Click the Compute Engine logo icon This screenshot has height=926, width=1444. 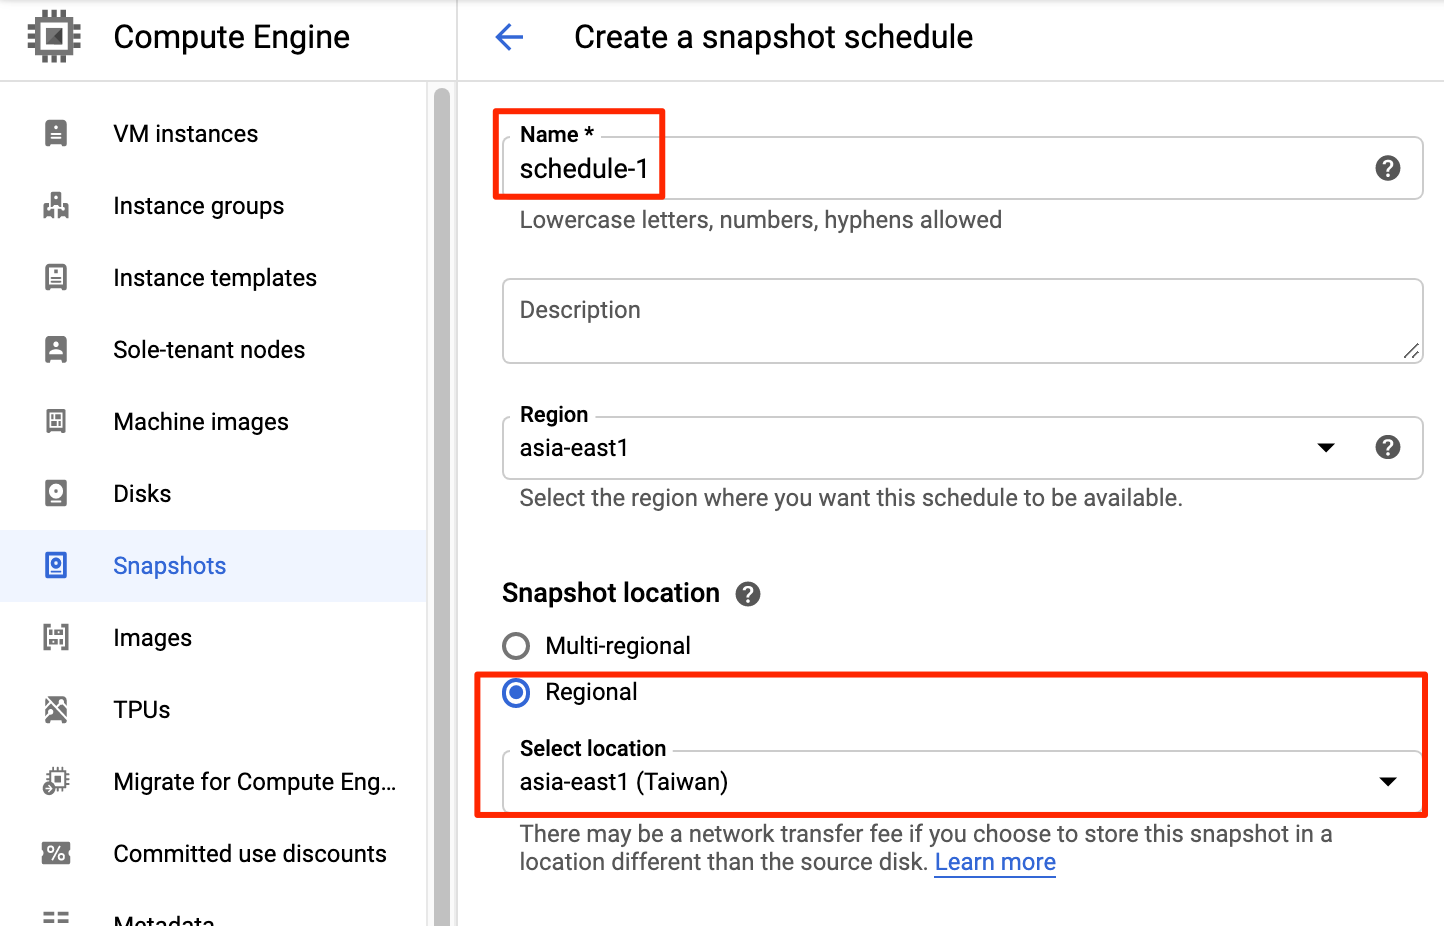[53, 37]
